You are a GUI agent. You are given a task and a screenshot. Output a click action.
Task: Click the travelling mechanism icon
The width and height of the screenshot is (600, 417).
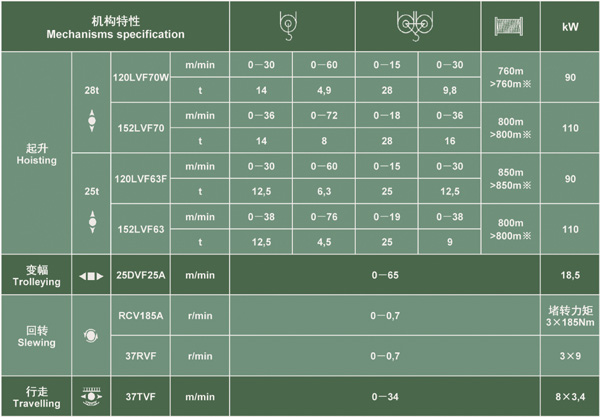coord(91,397)
